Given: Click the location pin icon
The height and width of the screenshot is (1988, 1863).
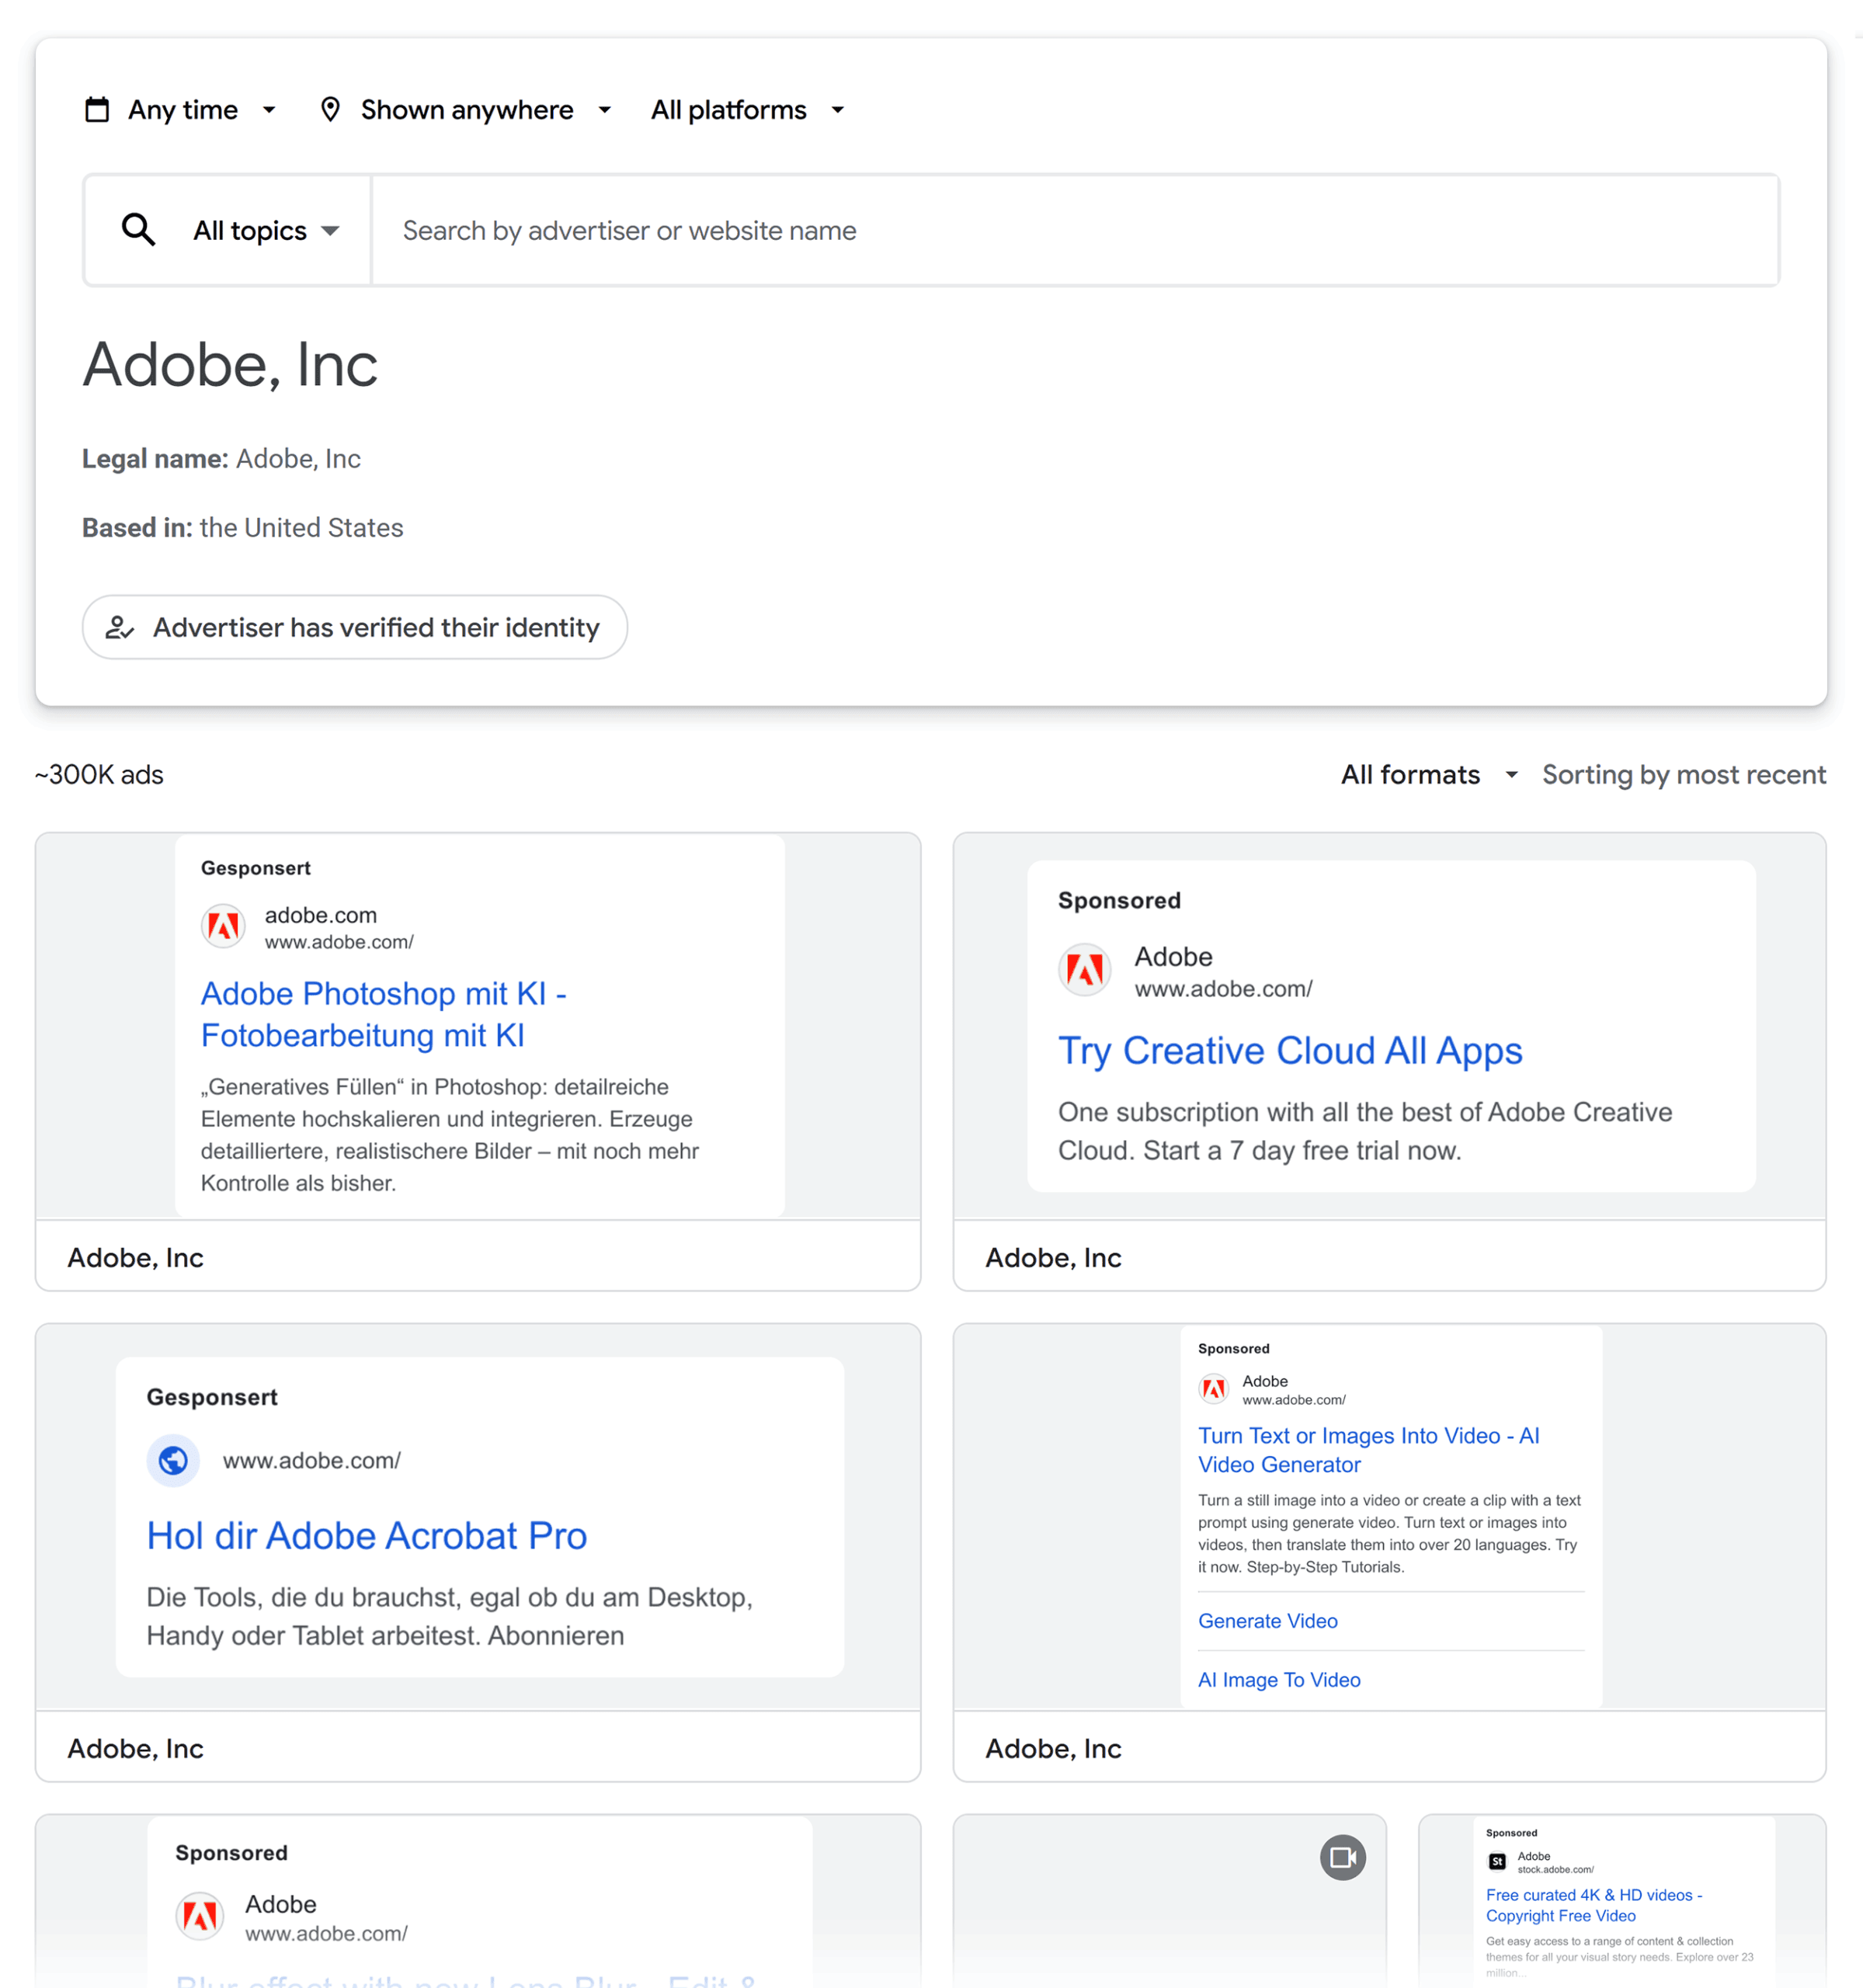Looking at the screenshot, I should (x=330, y=110).
